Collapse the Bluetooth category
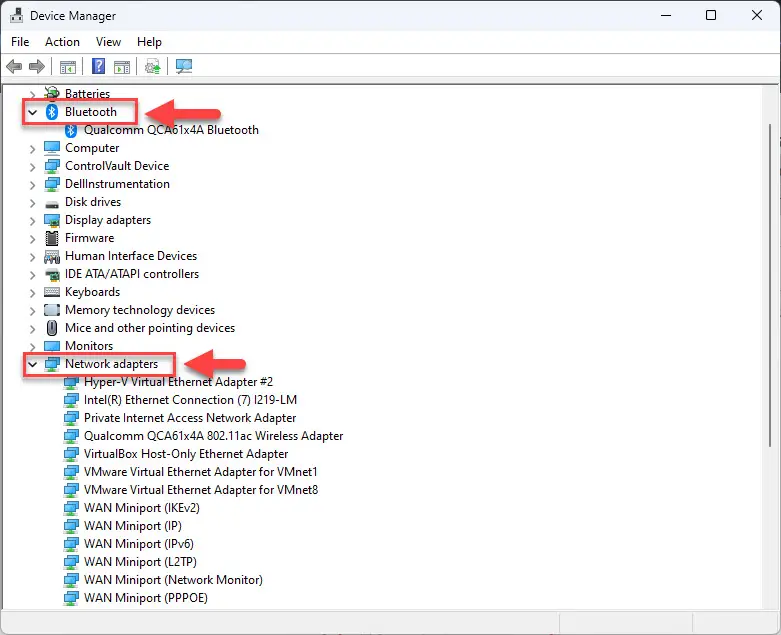Screen dimensions: 781x635 [x=33, y=113]
